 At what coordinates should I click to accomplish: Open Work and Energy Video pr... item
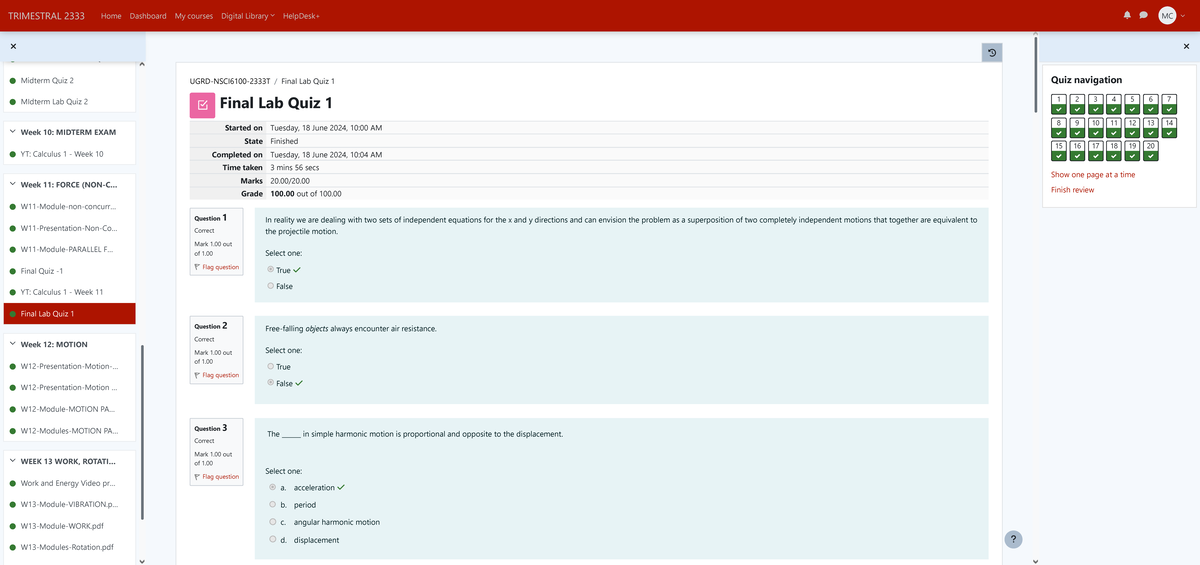point(69,483)
